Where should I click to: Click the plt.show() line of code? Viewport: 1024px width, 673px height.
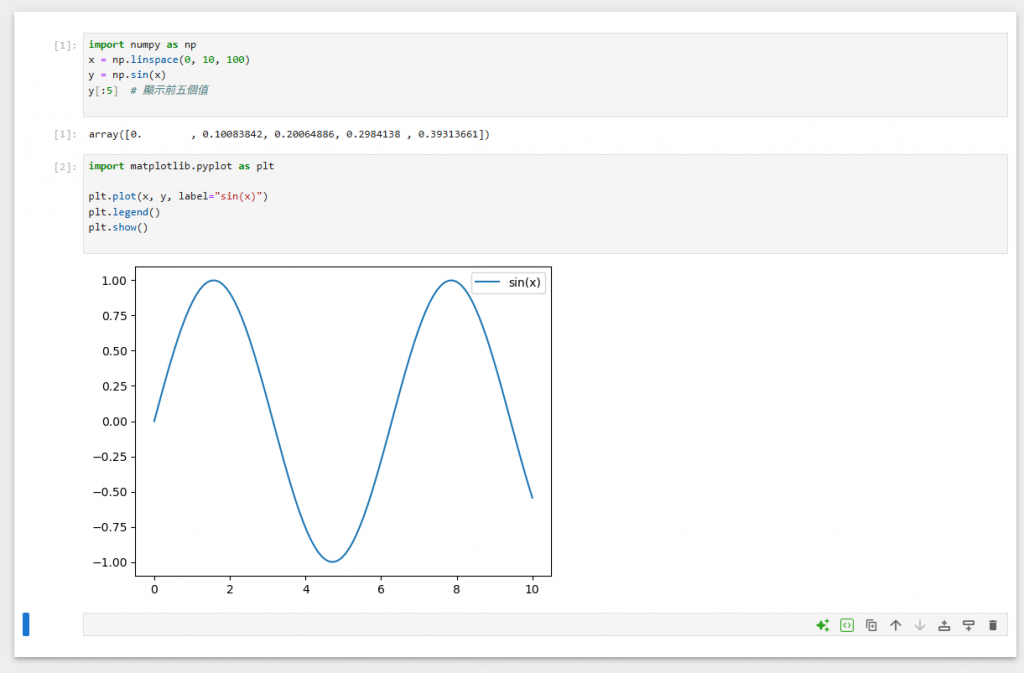[x=118, y=227]
